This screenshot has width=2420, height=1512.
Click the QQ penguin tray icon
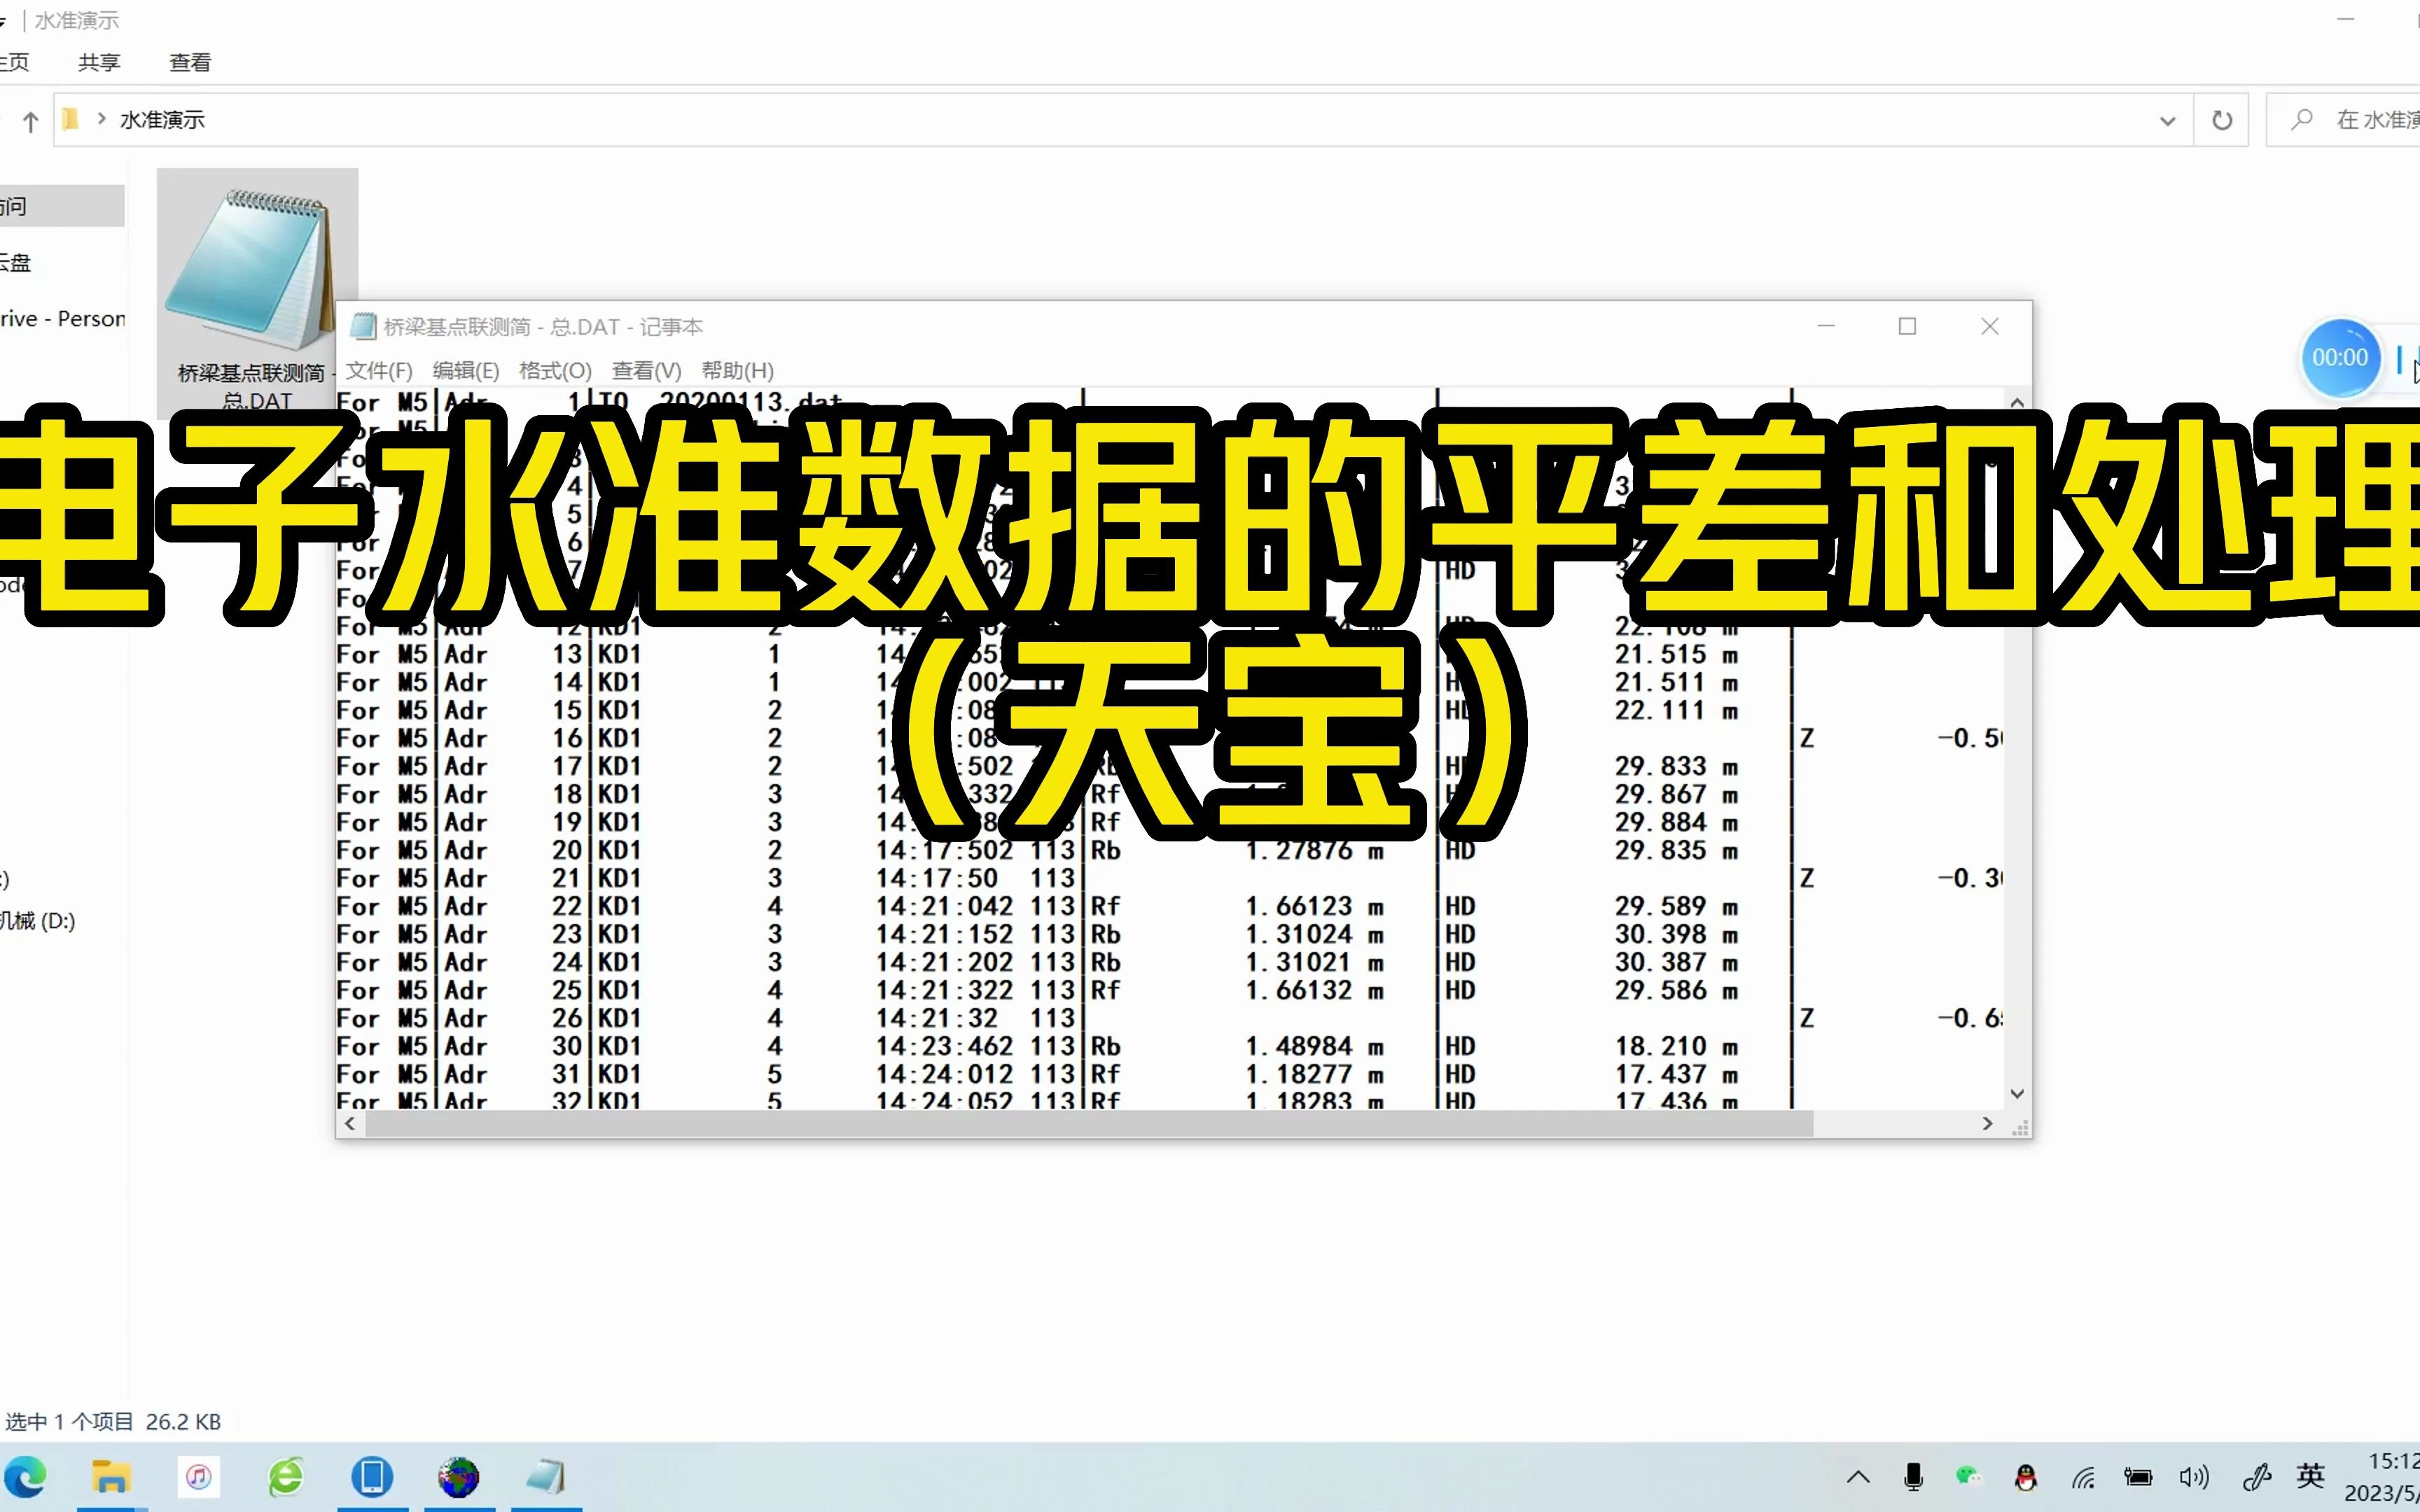tap(2026, 1477)
